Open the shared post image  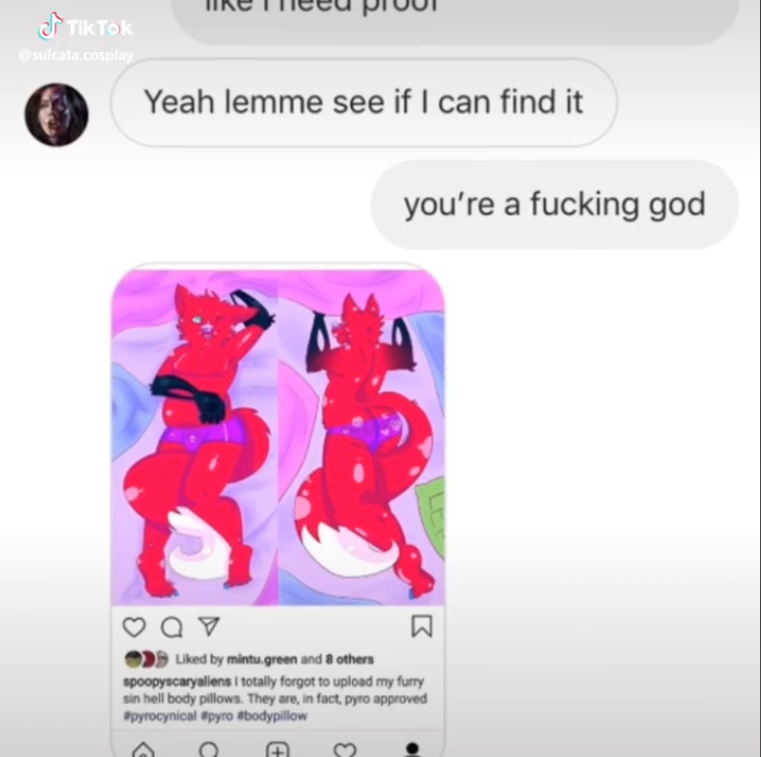point(278,437)
